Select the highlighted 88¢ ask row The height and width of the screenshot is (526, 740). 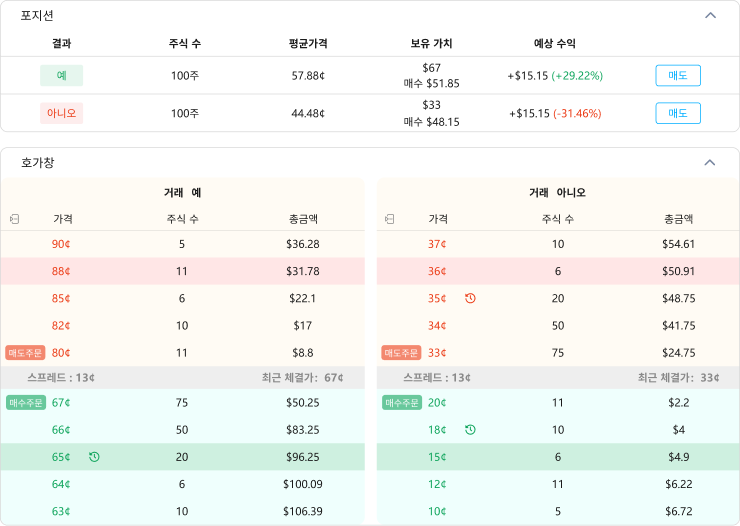[x=182, y=271]
